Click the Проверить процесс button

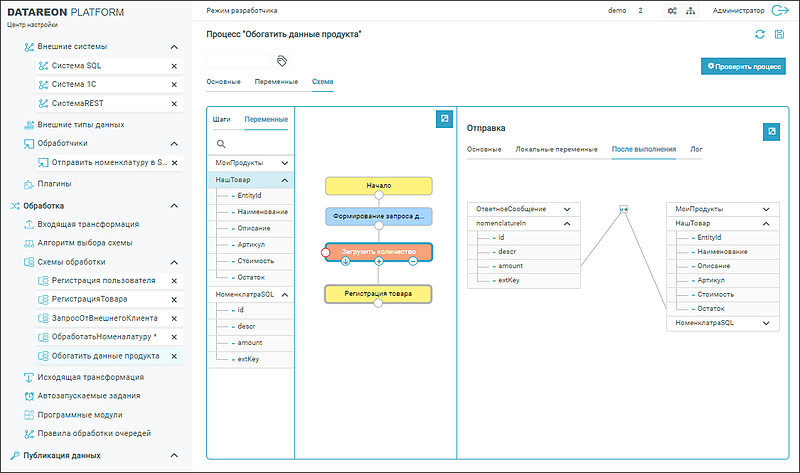743,66
